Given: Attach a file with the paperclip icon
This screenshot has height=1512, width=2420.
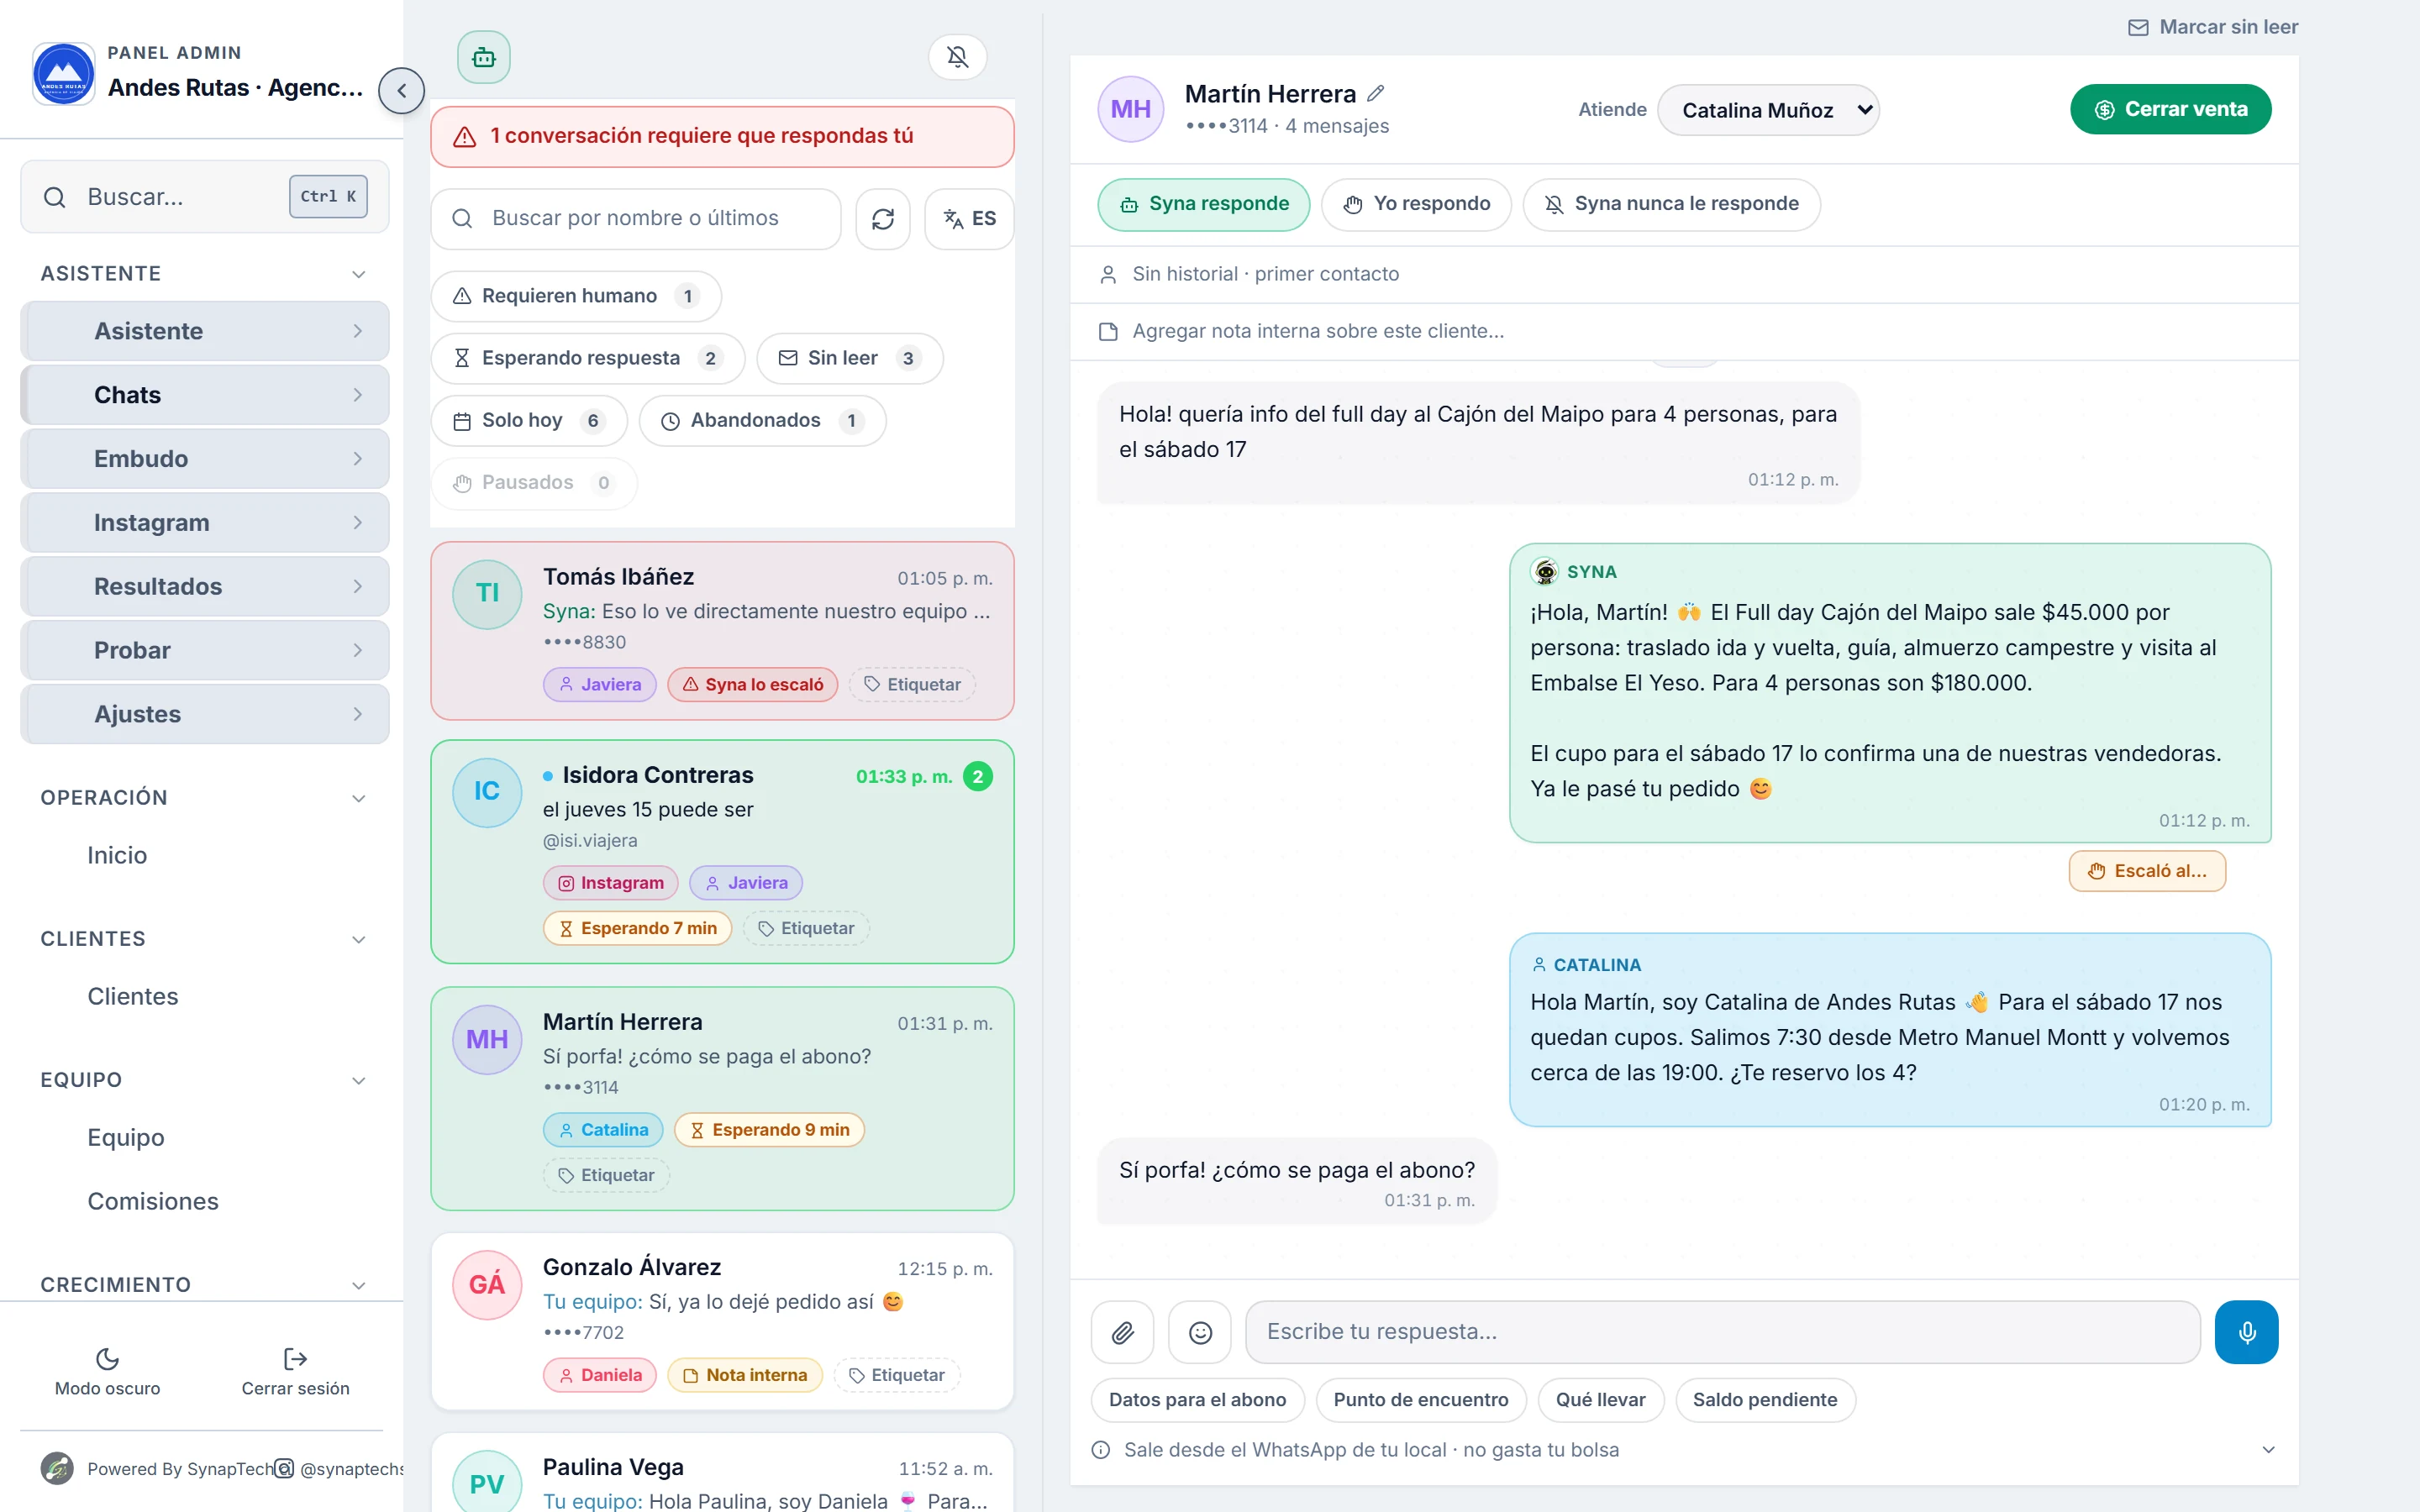Looking at the screenshot, I should 1123,1332.
